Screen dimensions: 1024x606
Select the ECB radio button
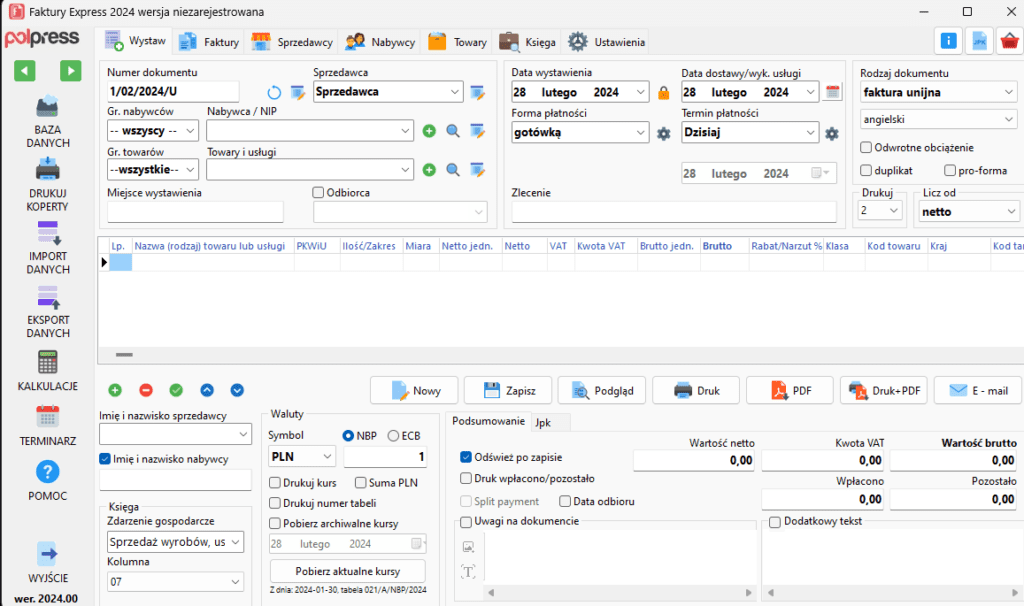(393, 435)
